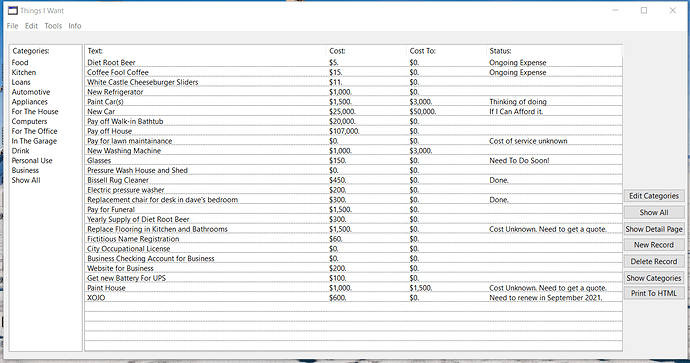Select Electric pressure washer row
Image resolution: width=690 pixels, height=363 pixels.
click(x=353, y=190)
